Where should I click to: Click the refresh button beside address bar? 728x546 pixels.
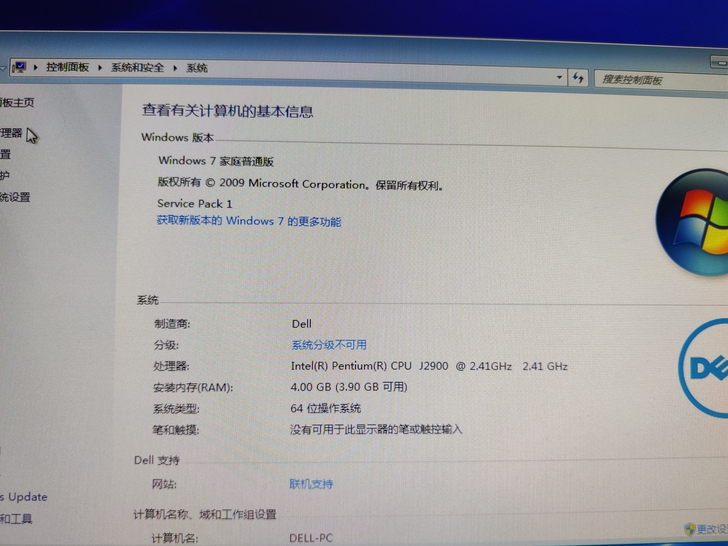(578, 78)
